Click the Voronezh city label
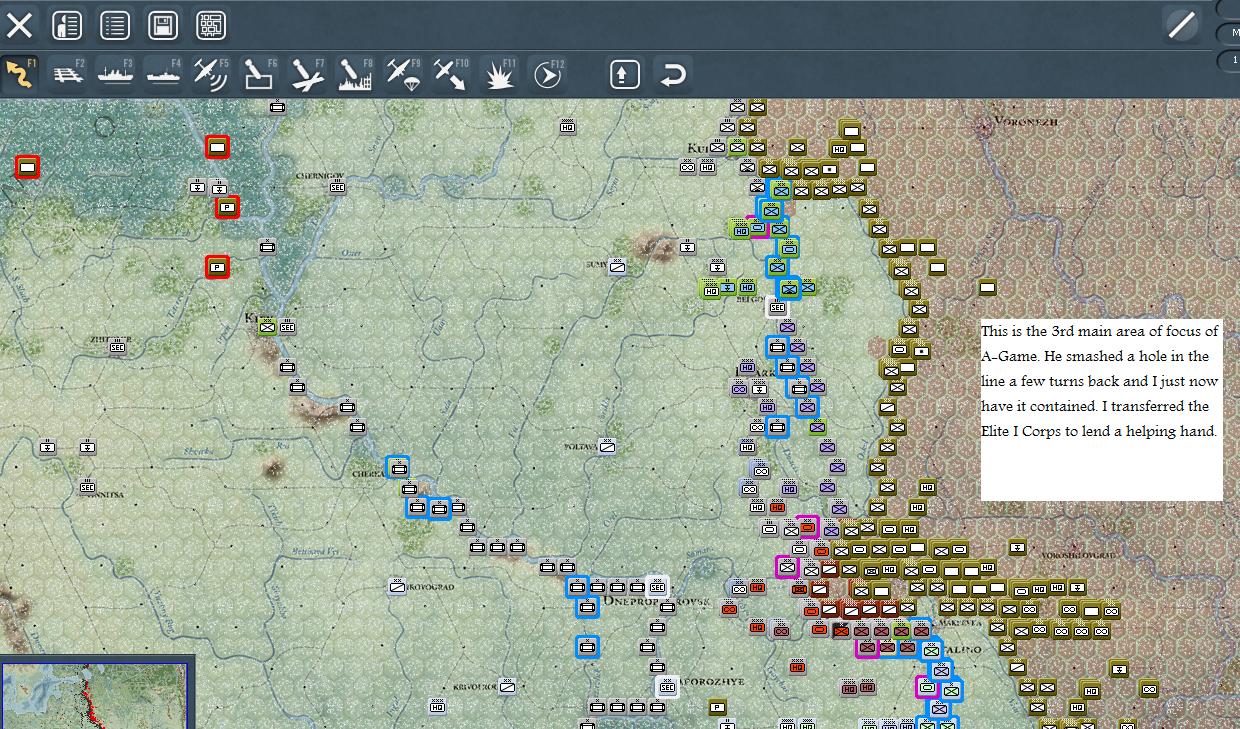Screen dimensions: 1240x729 [x=1026, y=121]
